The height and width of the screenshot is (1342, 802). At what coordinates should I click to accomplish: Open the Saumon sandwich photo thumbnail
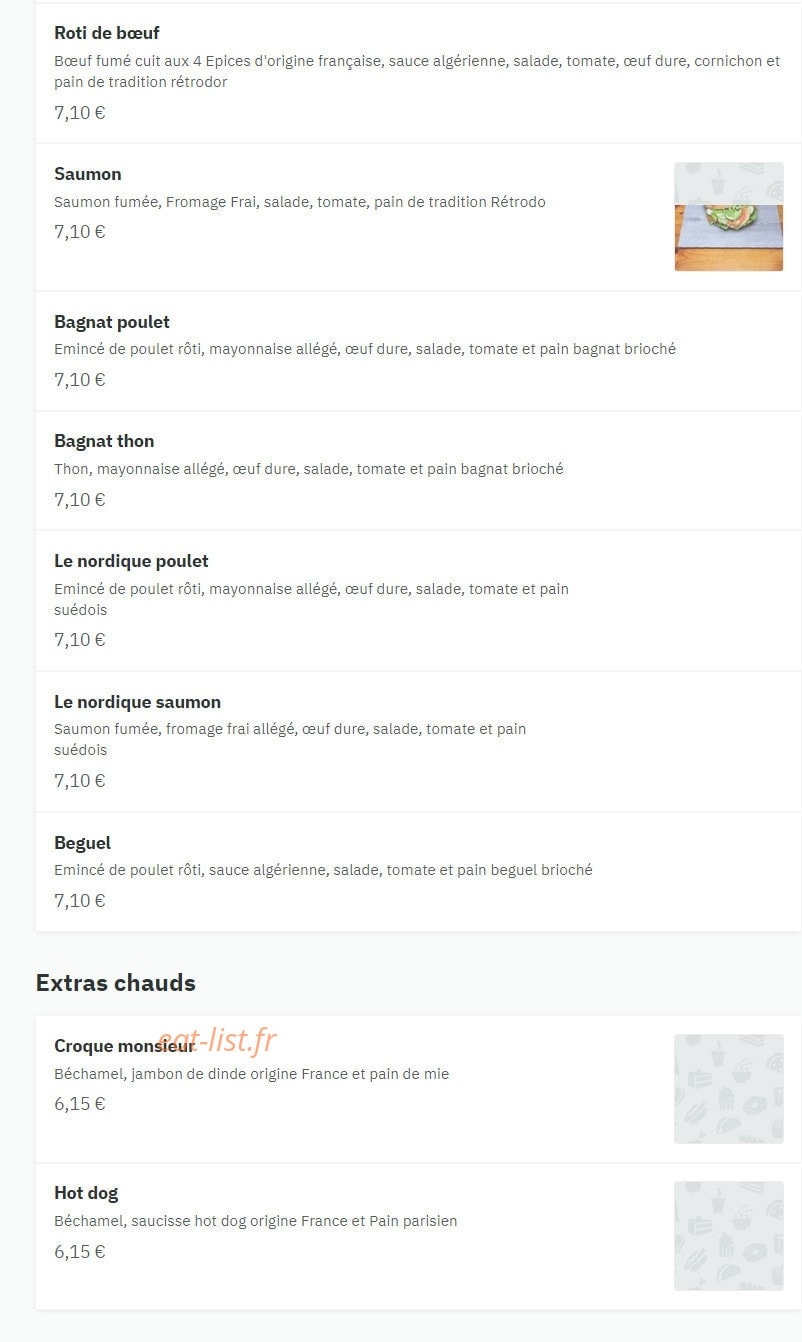point(728,216)
